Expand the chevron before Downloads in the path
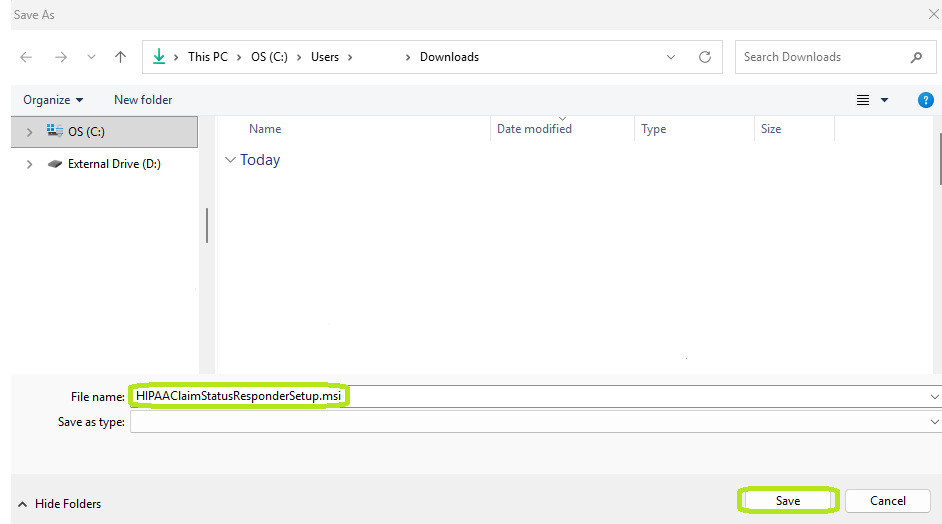942x524 pixels. 408,57
